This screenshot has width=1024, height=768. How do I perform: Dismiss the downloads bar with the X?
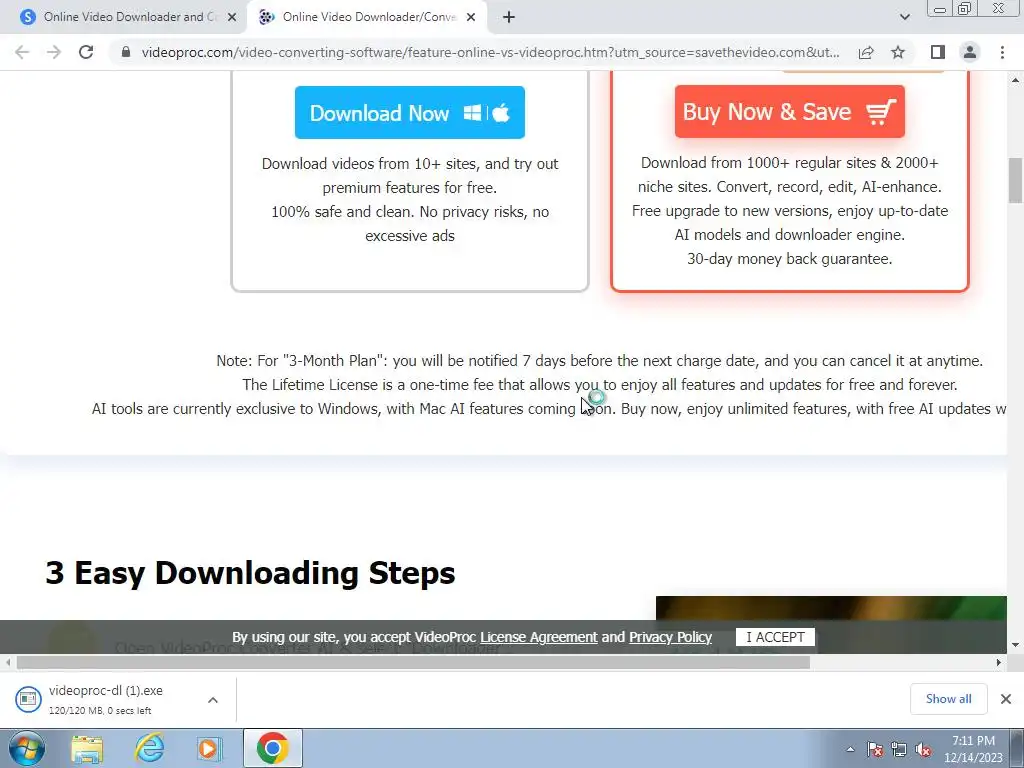(x=1006, y=699)
